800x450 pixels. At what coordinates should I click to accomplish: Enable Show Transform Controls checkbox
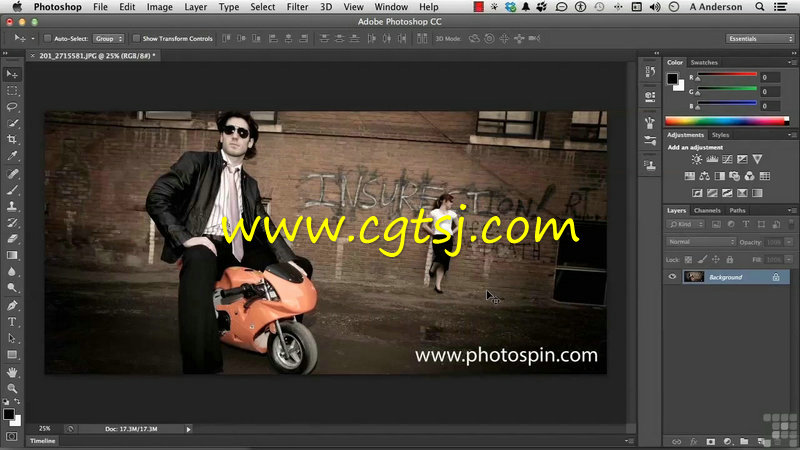point(136,38)
